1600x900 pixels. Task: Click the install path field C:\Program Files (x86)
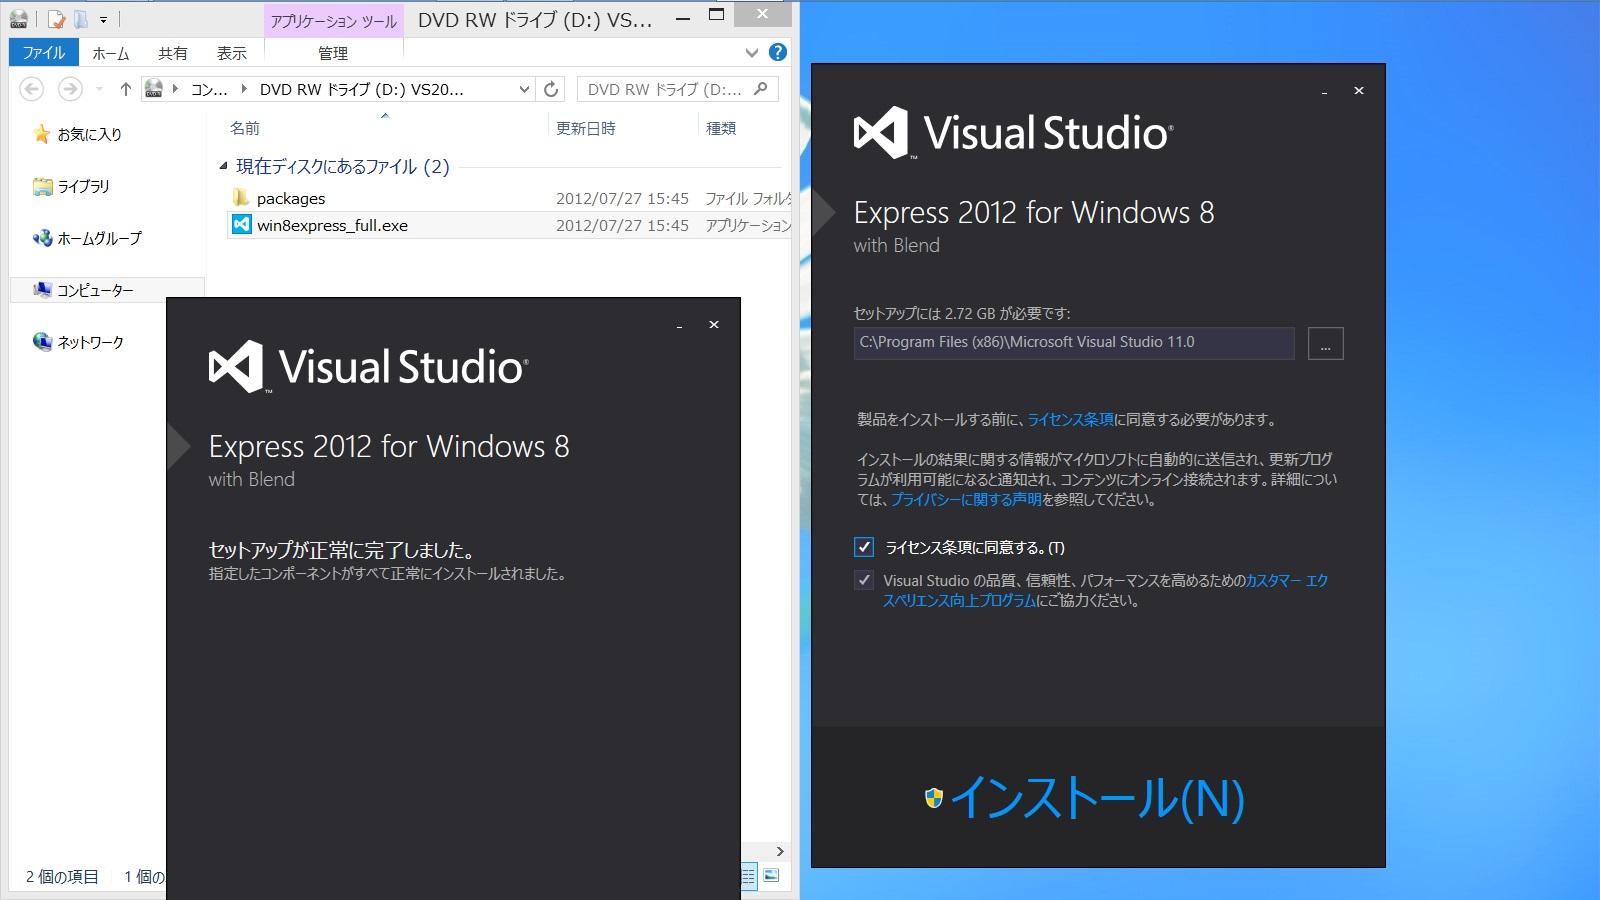click(x=1074, y=342)
